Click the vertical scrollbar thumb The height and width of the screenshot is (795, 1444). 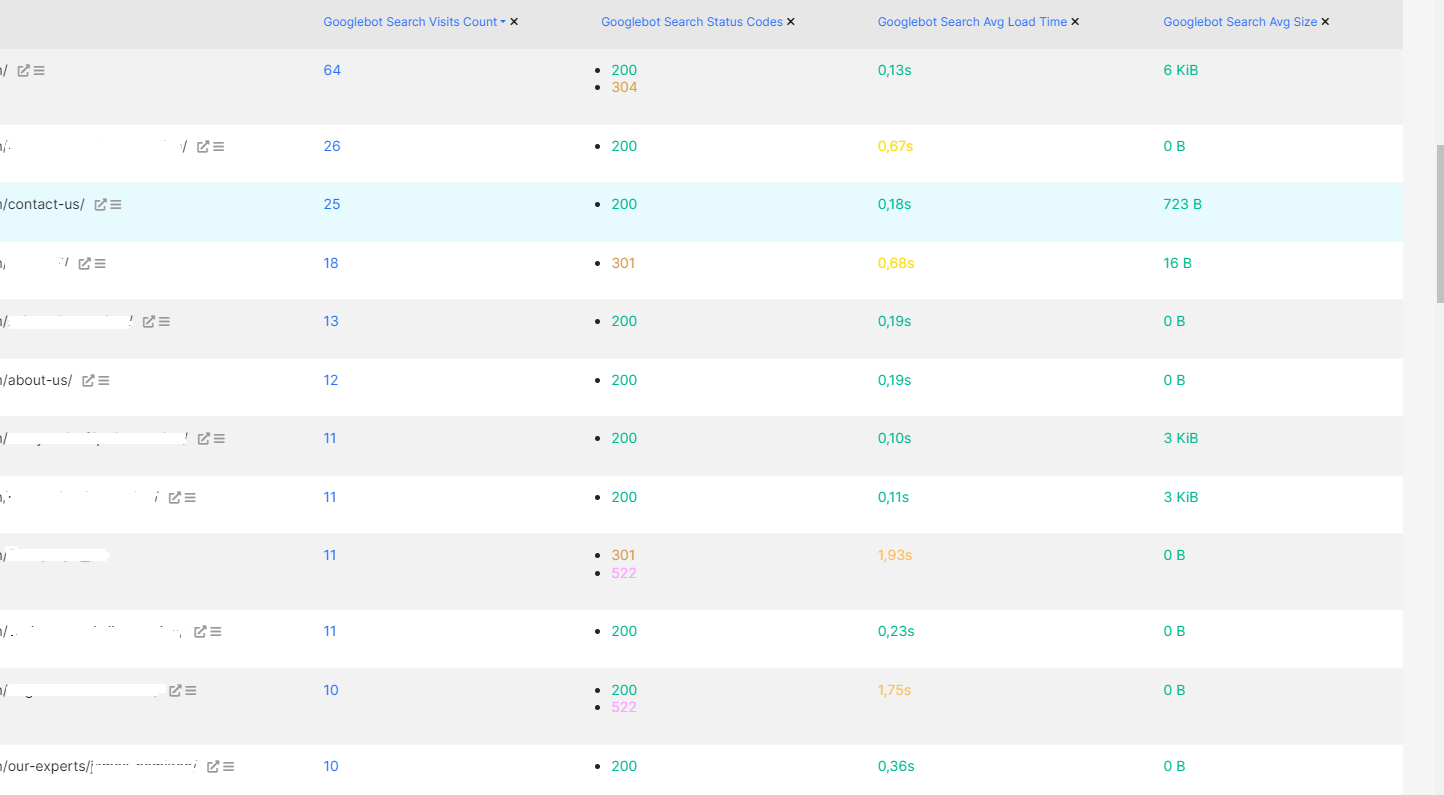point(1440,223)
